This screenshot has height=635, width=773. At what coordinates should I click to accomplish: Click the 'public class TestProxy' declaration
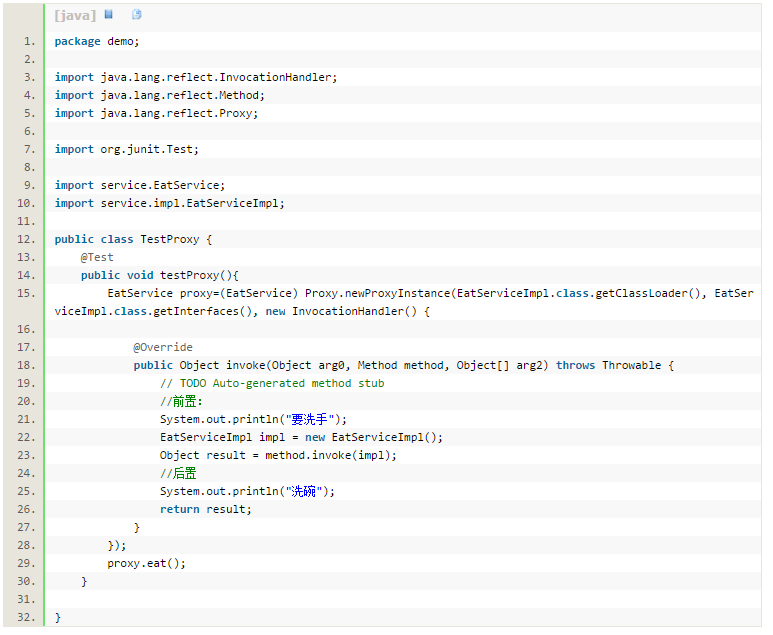click(x=133, y=240)
